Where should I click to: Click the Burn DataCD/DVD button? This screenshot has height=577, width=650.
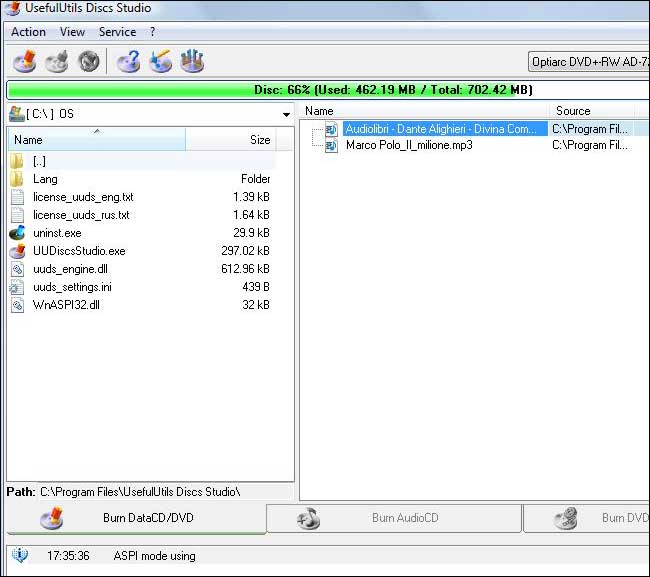(135, 518)
